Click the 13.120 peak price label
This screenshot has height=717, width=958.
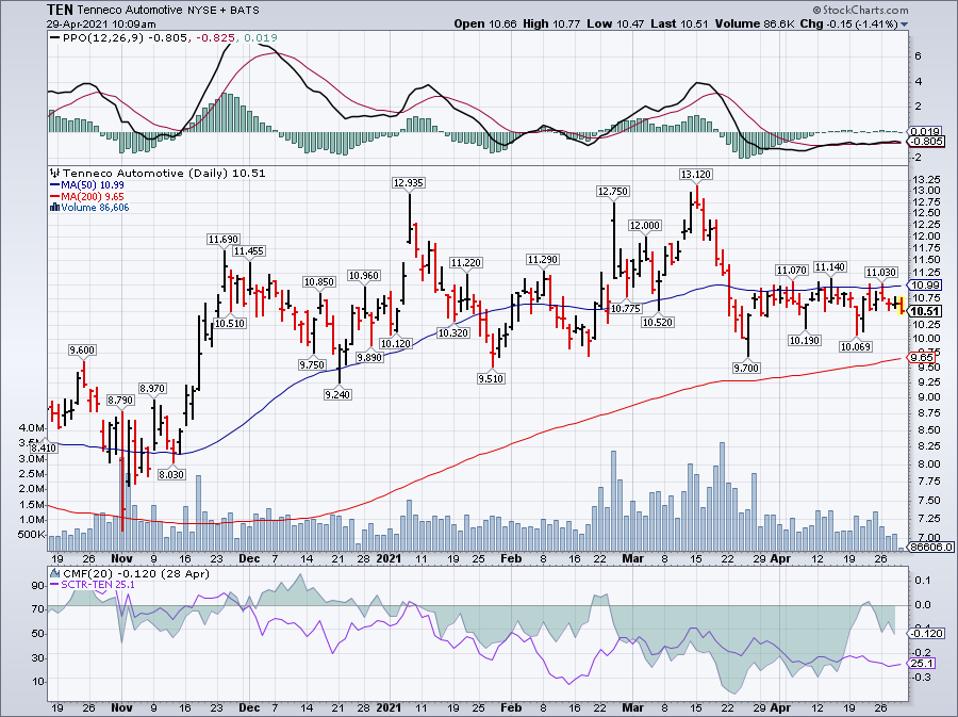pyautogui.click(x=695, y=175)
